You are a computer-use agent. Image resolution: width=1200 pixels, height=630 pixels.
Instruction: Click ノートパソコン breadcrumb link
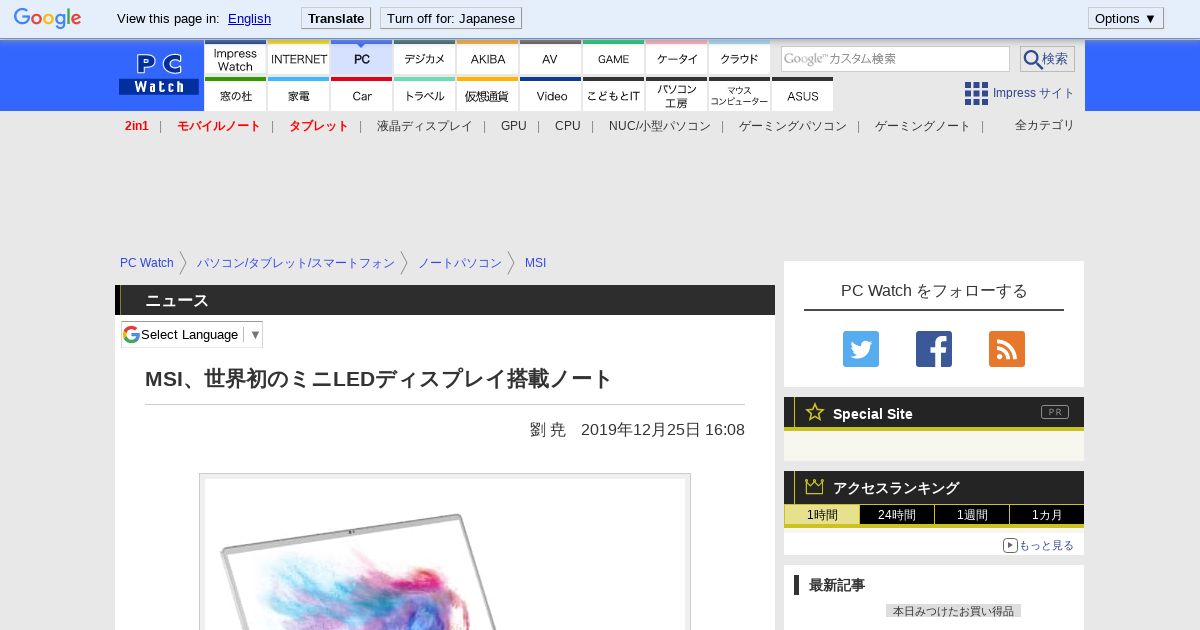pos(459,263)
